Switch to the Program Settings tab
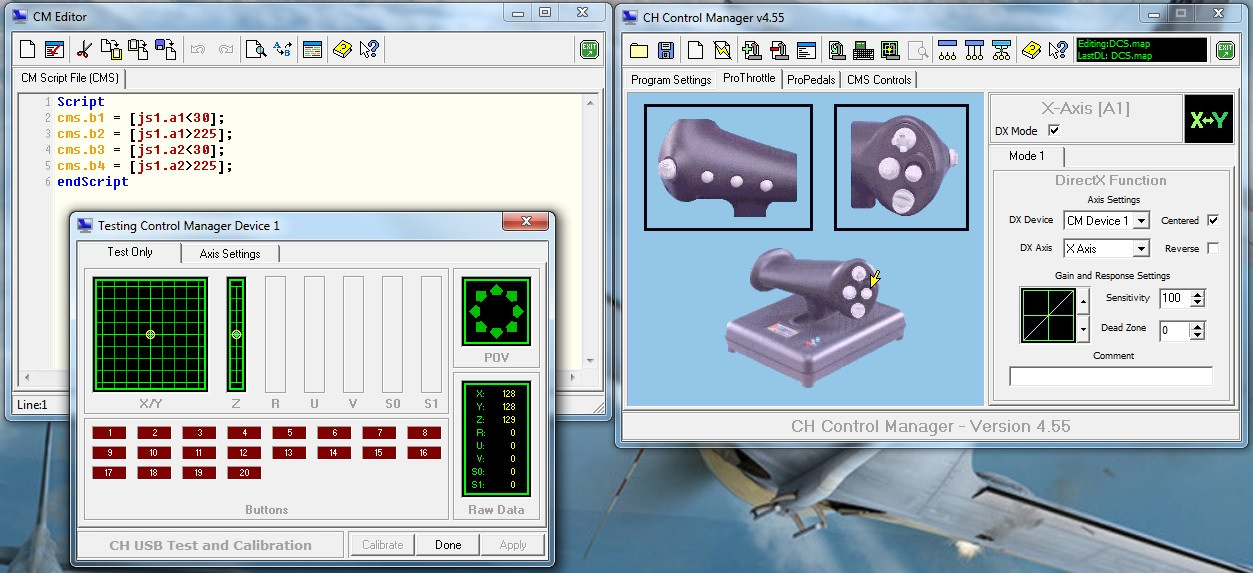The image size is (1253, 573). pos(672,80)
